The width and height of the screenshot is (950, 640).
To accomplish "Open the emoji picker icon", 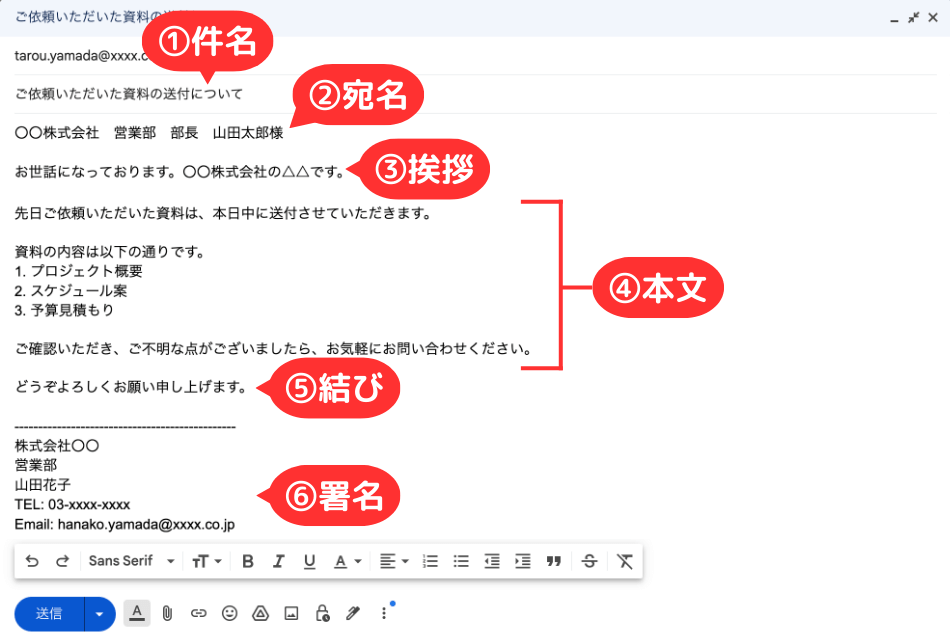I will point(229,613).
